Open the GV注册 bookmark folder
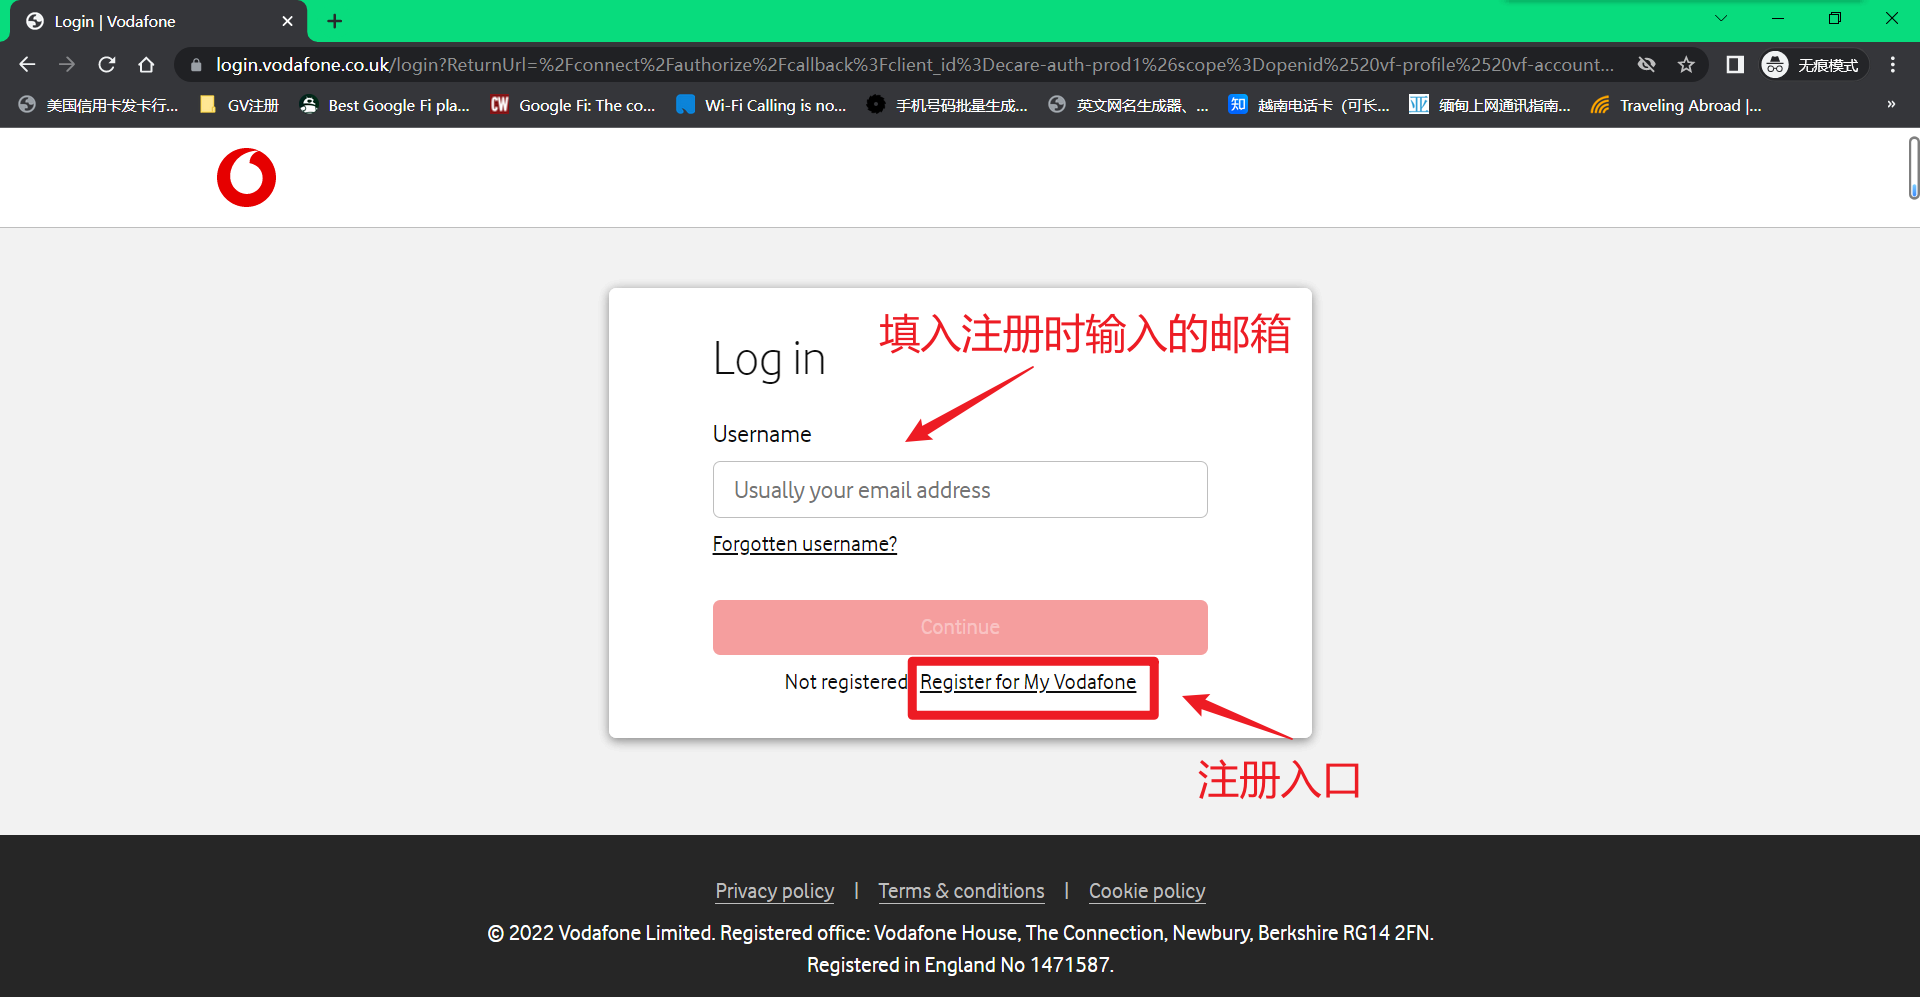1920x997 pixels. 240,105
